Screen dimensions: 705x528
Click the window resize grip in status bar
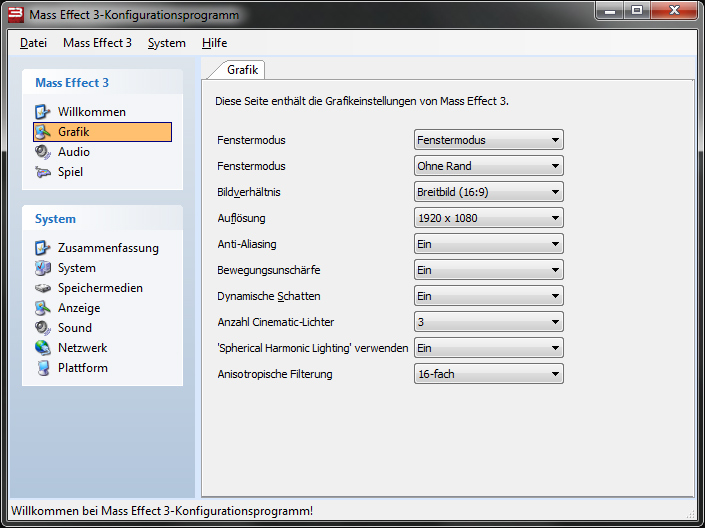tap(691, 514)
